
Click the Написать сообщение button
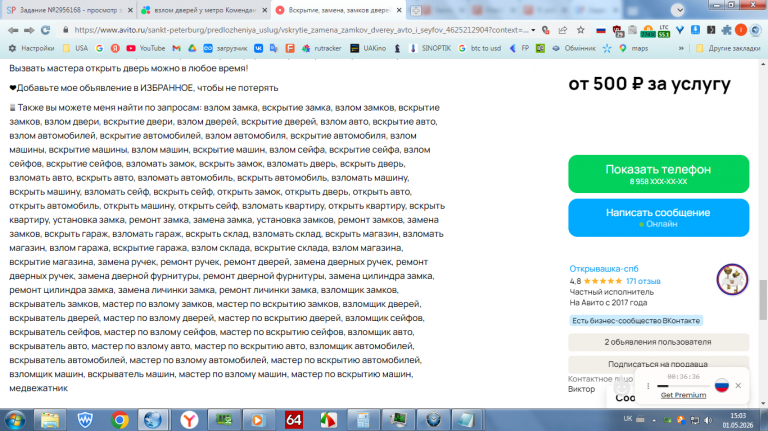tap(658, 217)
